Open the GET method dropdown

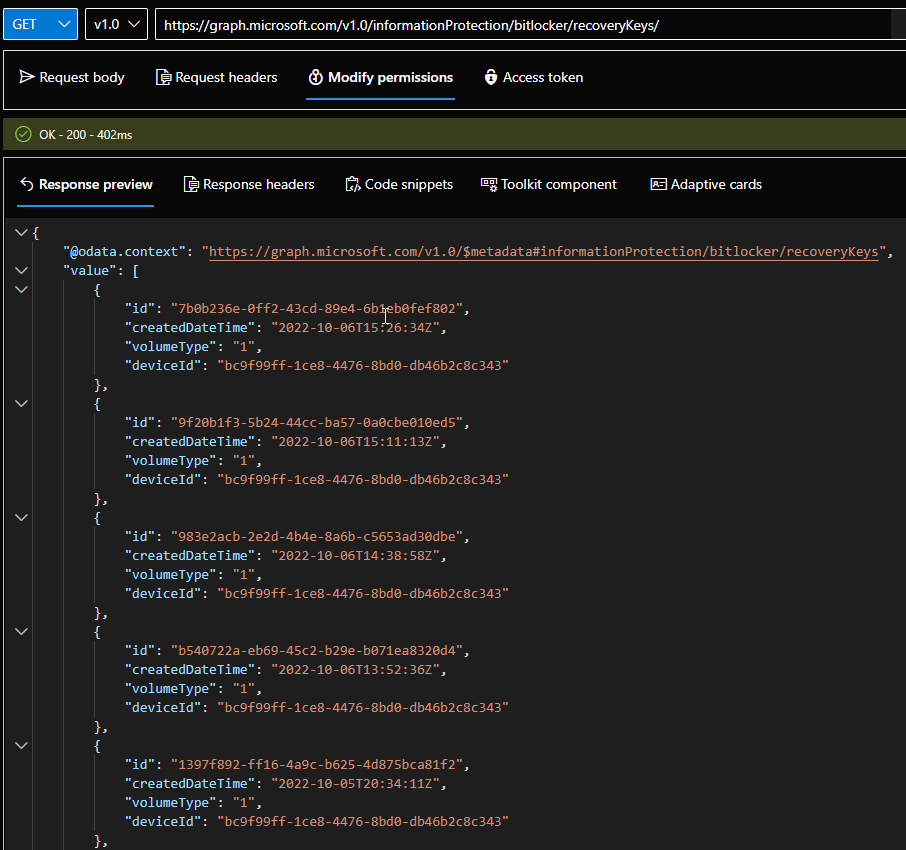(40, 25)
